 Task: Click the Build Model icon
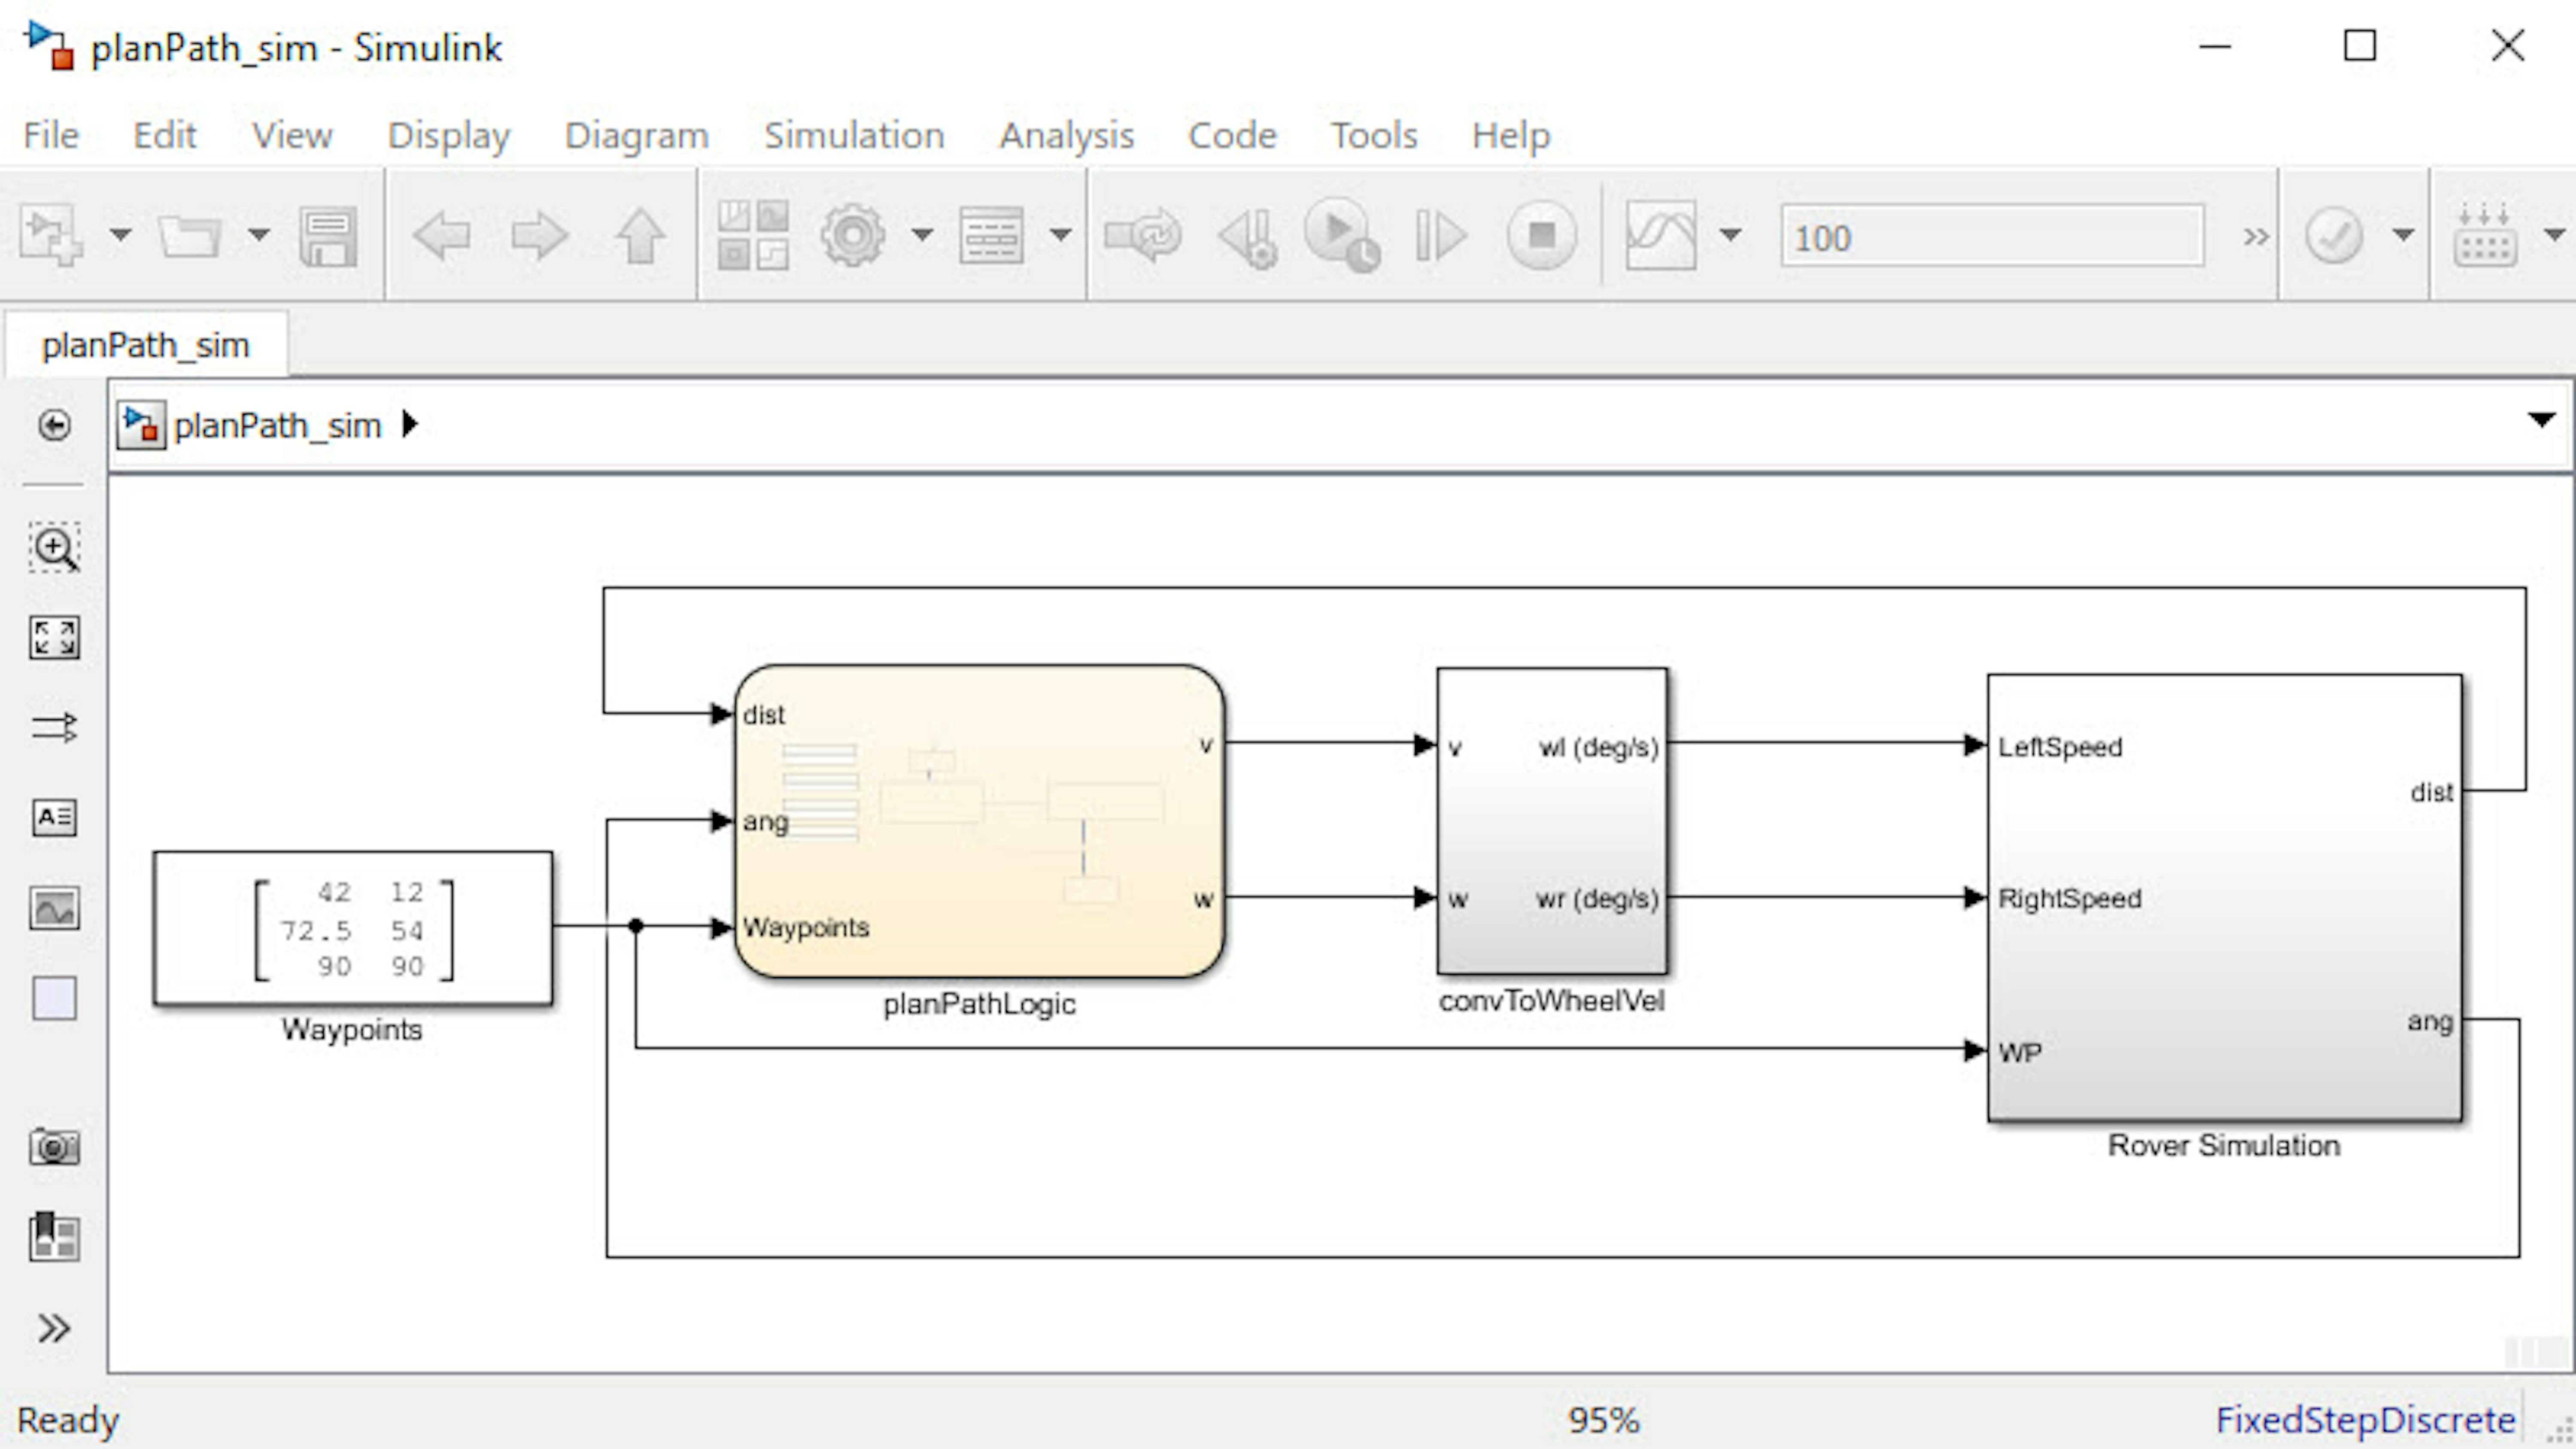[x=2485, y=236]
